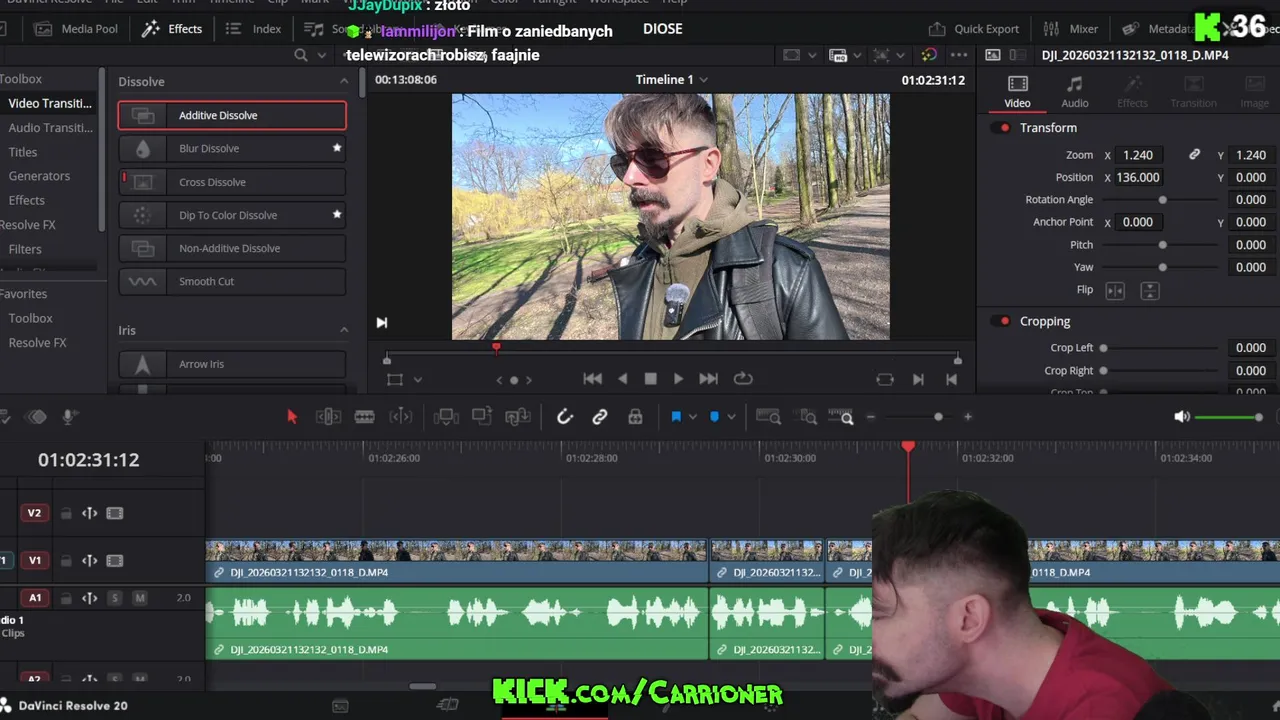The height and width of the screenshot is (720, 1280).
Task: Switch to Transition inspector tab
Action: tap(1194, 92)
